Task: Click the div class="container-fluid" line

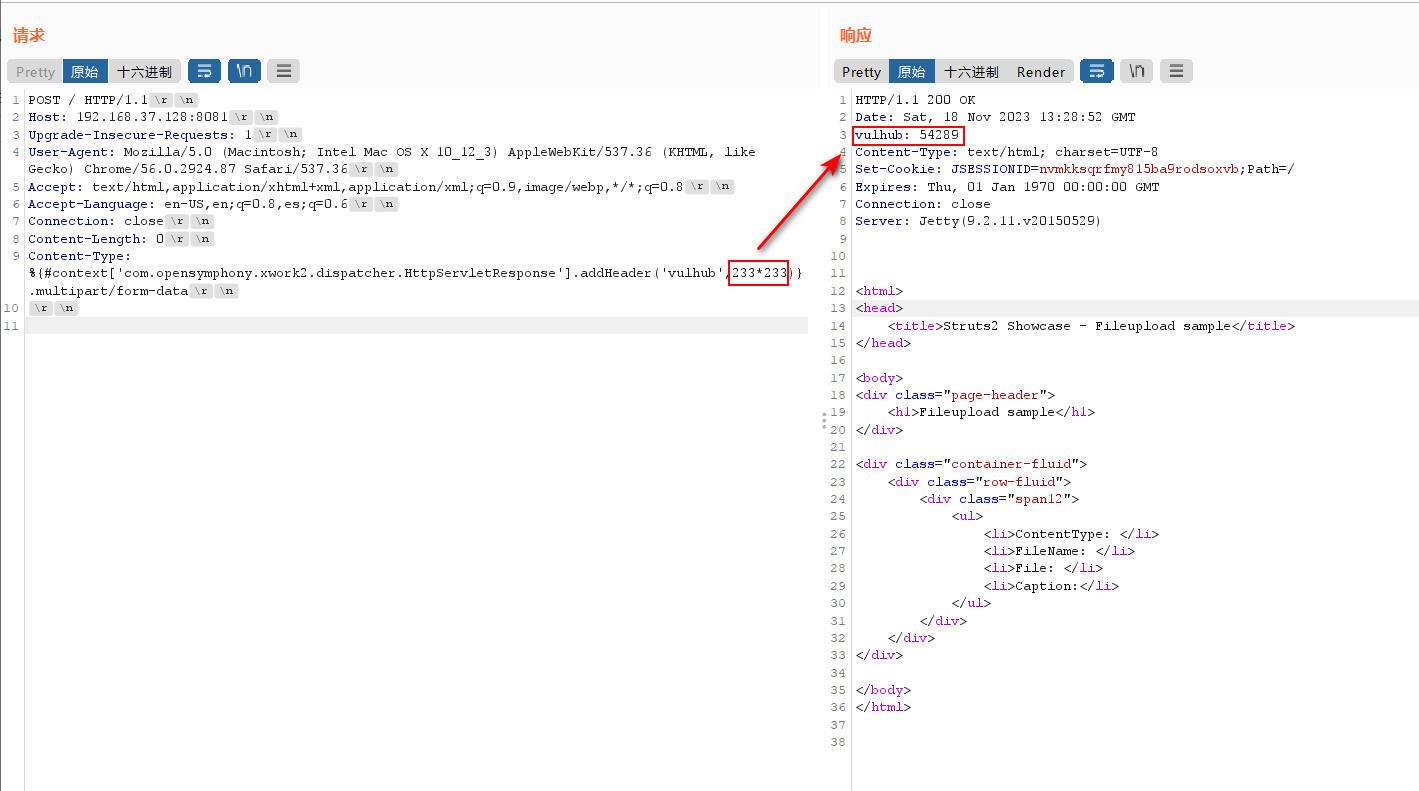Action: [971, 464]
